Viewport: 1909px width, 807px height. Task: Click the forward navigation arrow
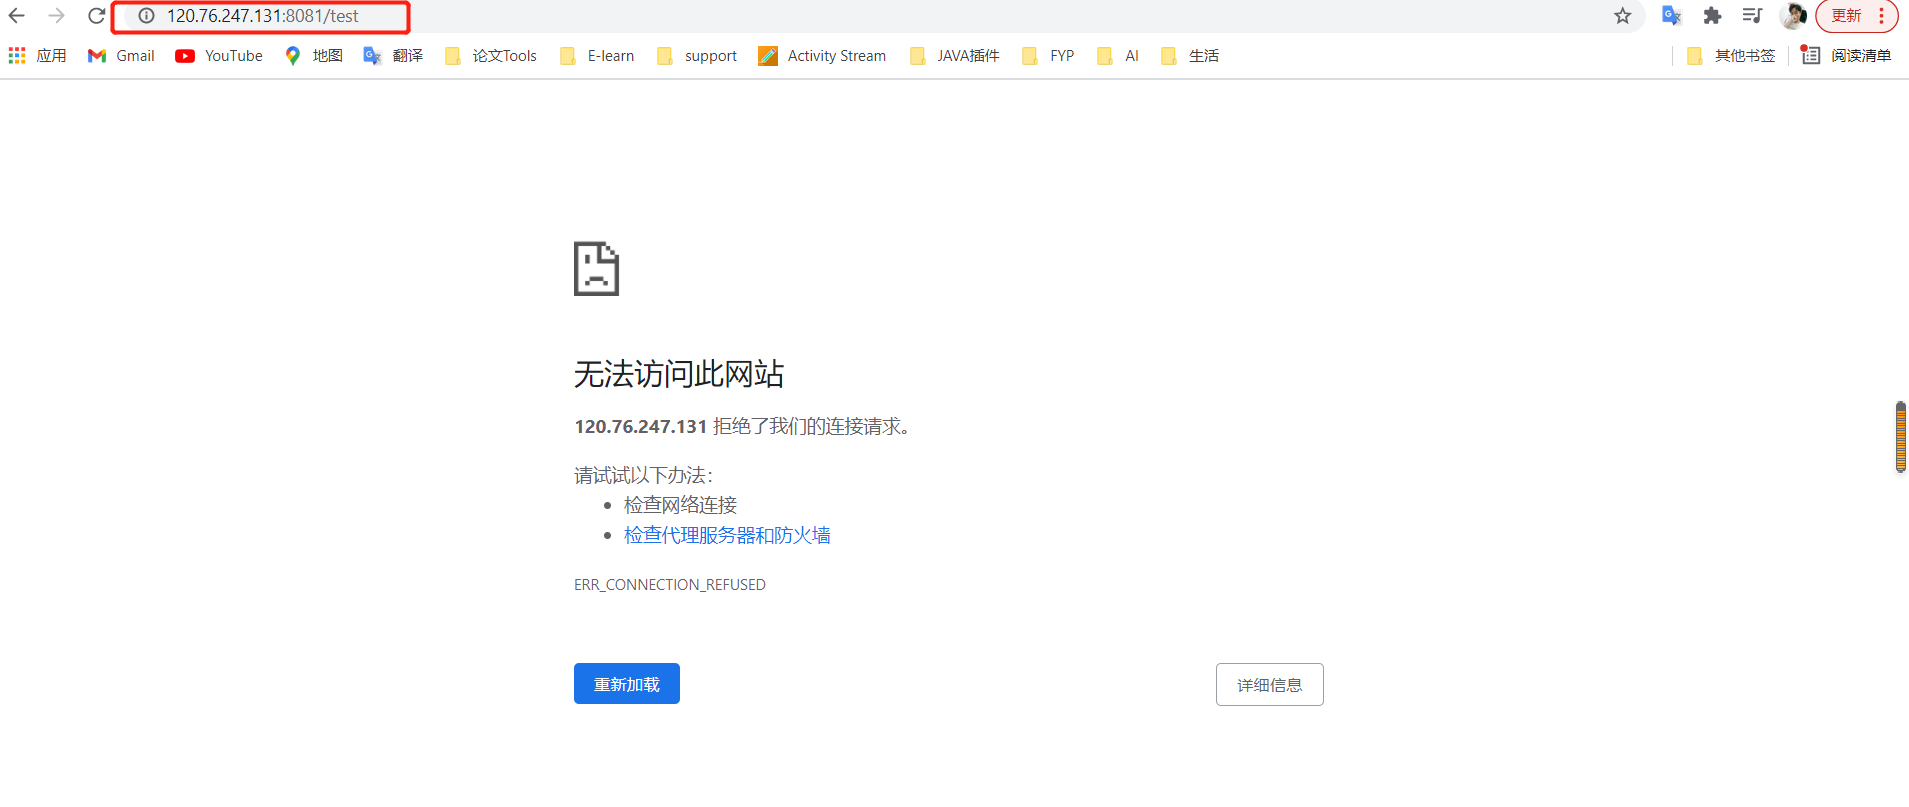pos(57,16)
